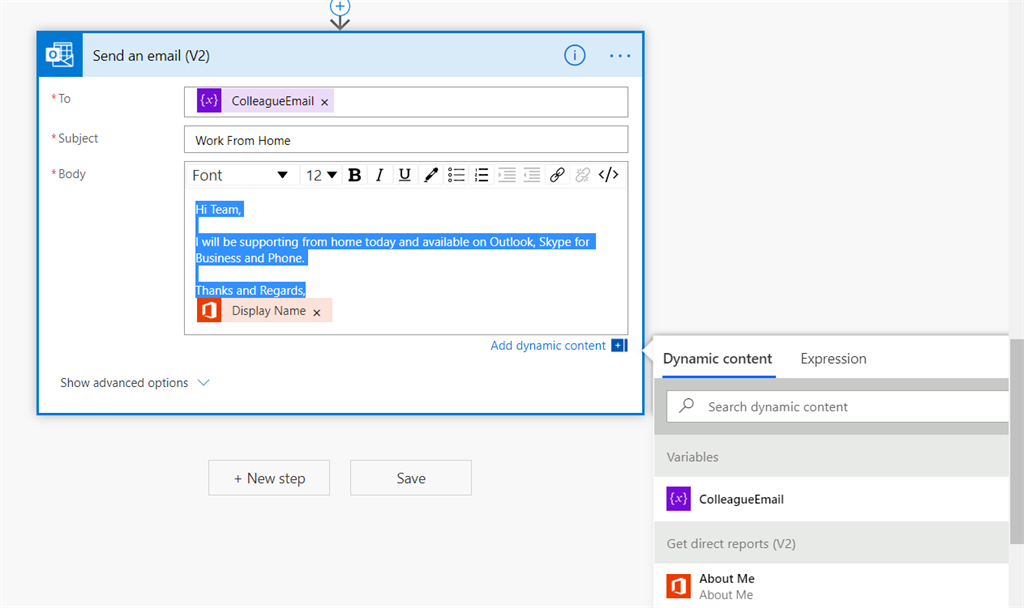
Task: Click the Search dynamic content field
Action: click(838, 407)
